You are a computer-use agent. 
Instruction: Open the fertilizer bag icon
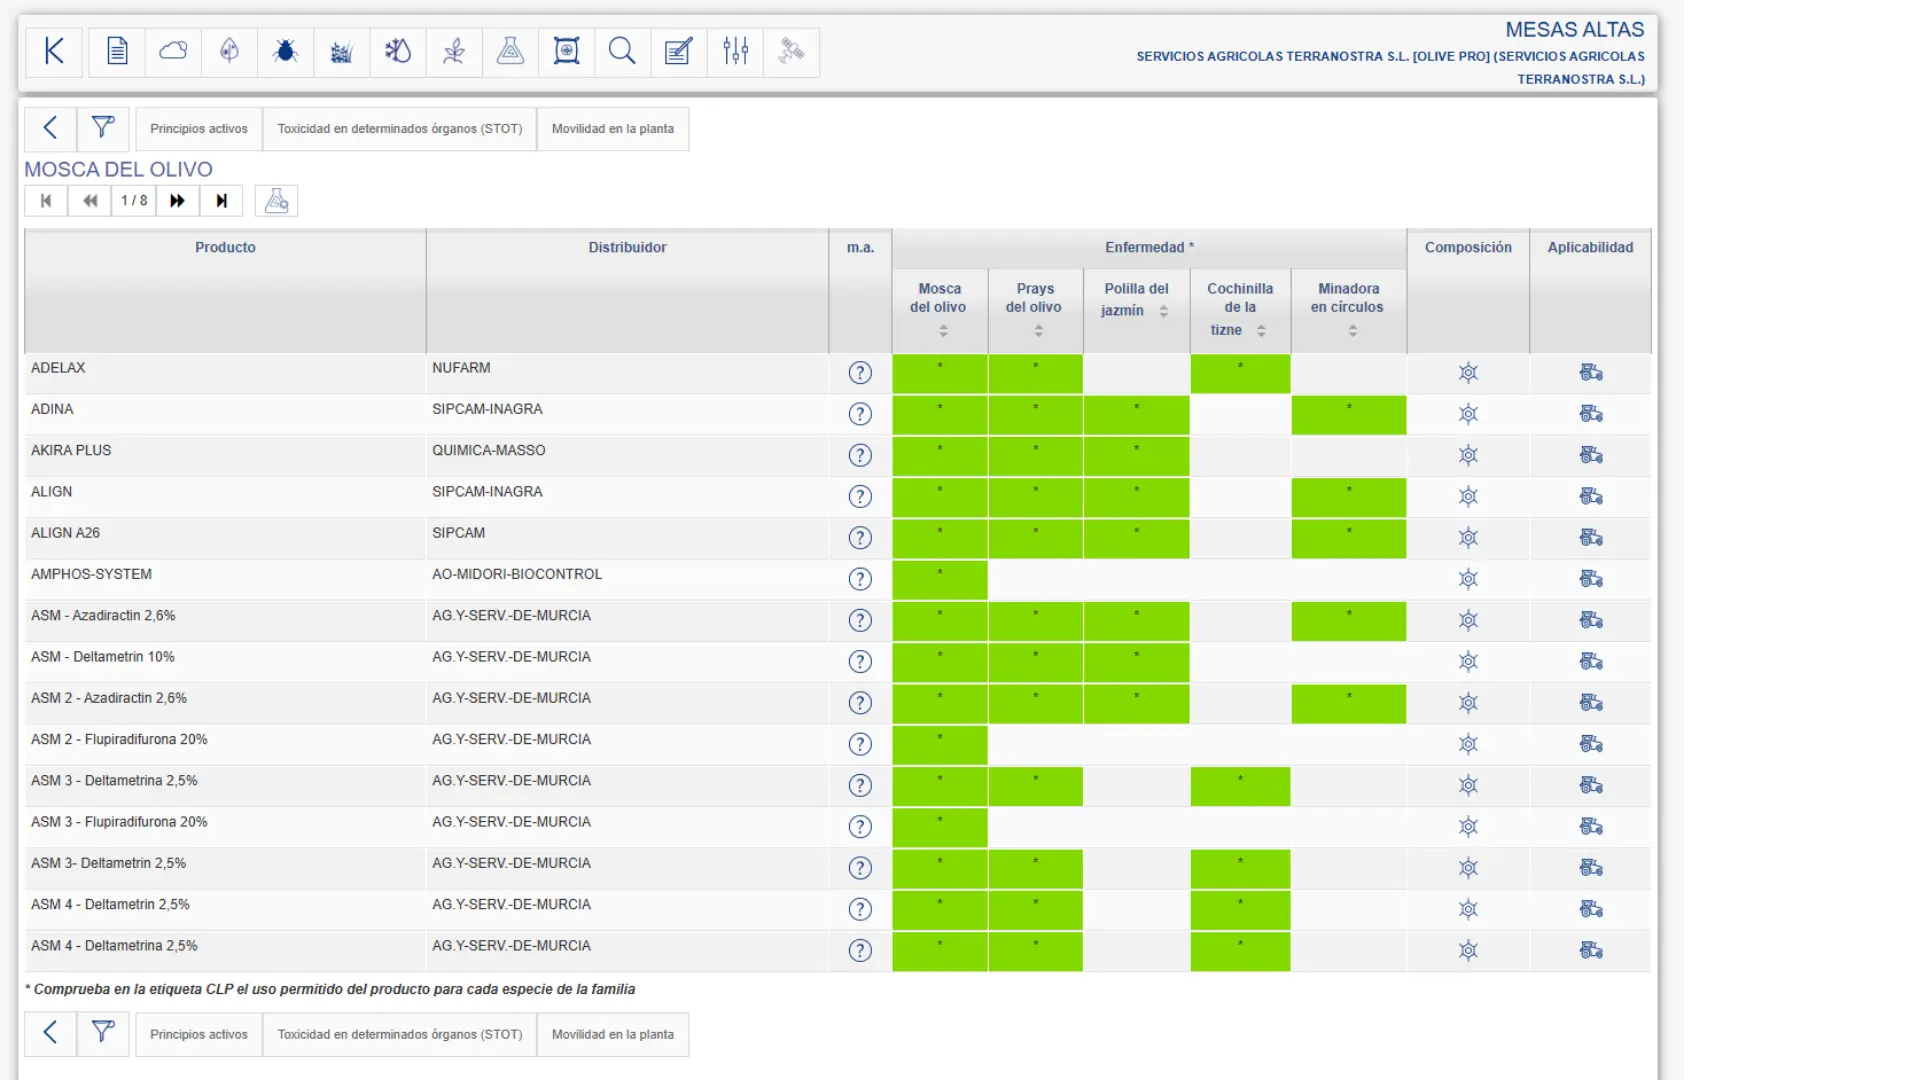[x=566, y=51]
